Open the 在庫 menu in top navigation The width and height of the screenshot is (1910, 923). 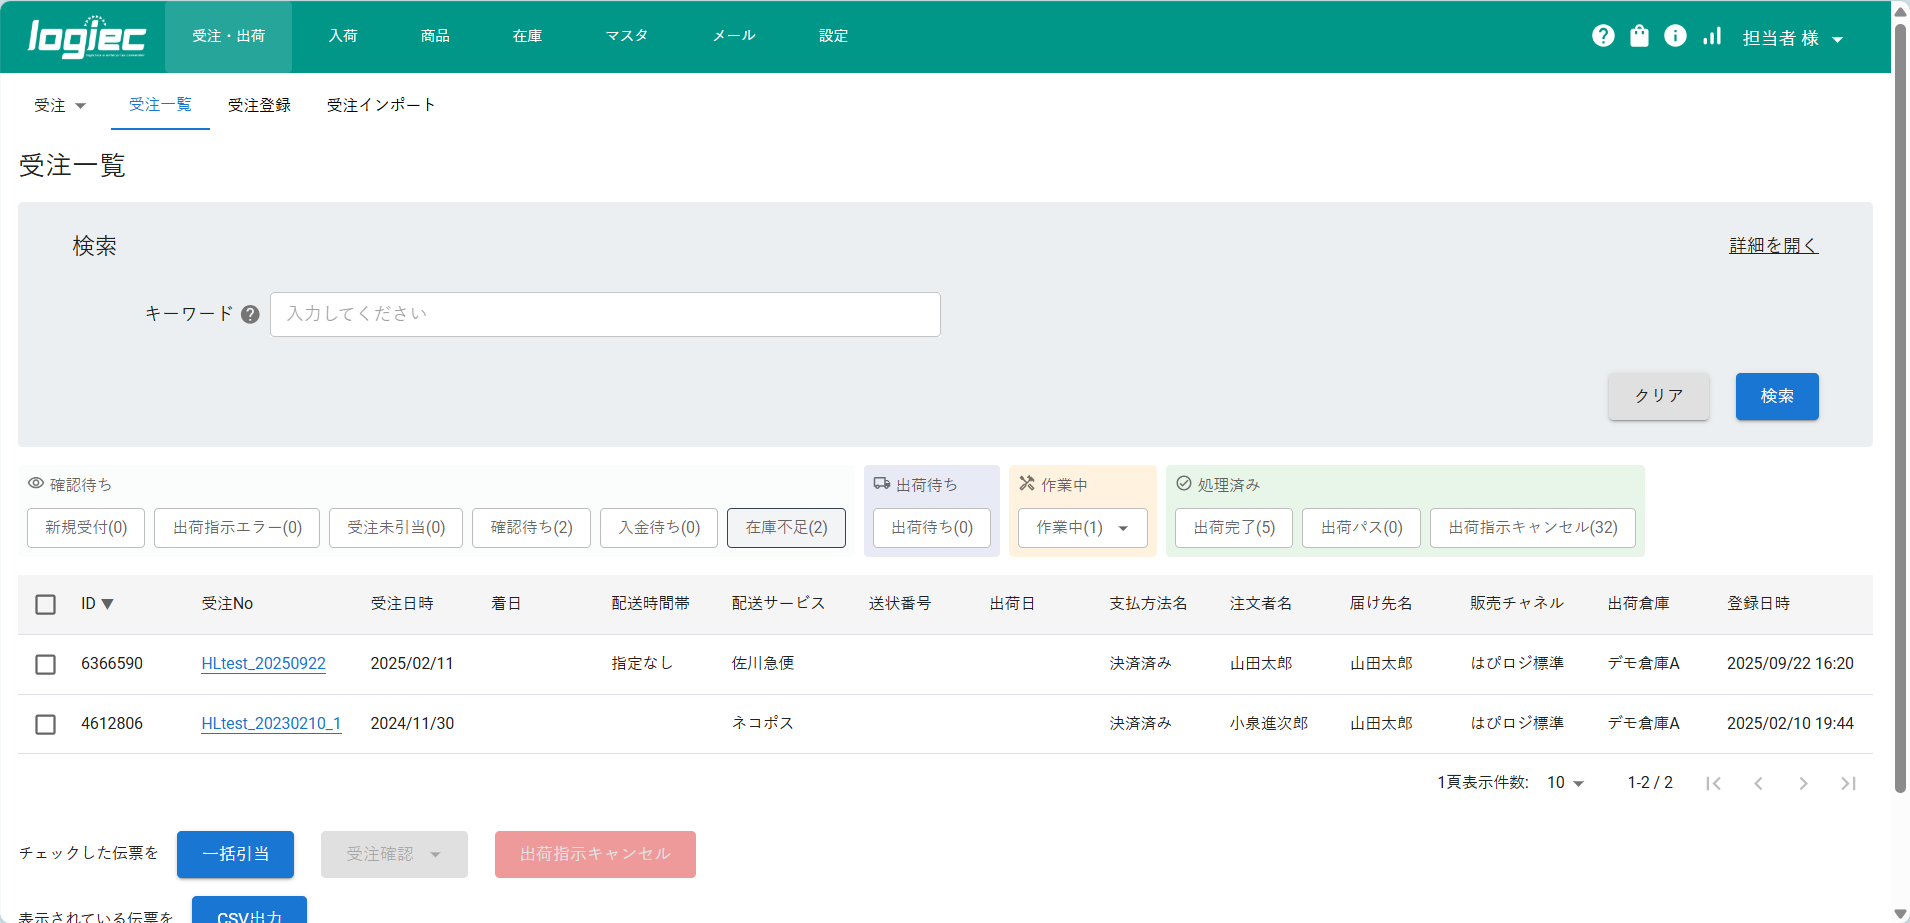pyautogui.click(x=527, y=36)
